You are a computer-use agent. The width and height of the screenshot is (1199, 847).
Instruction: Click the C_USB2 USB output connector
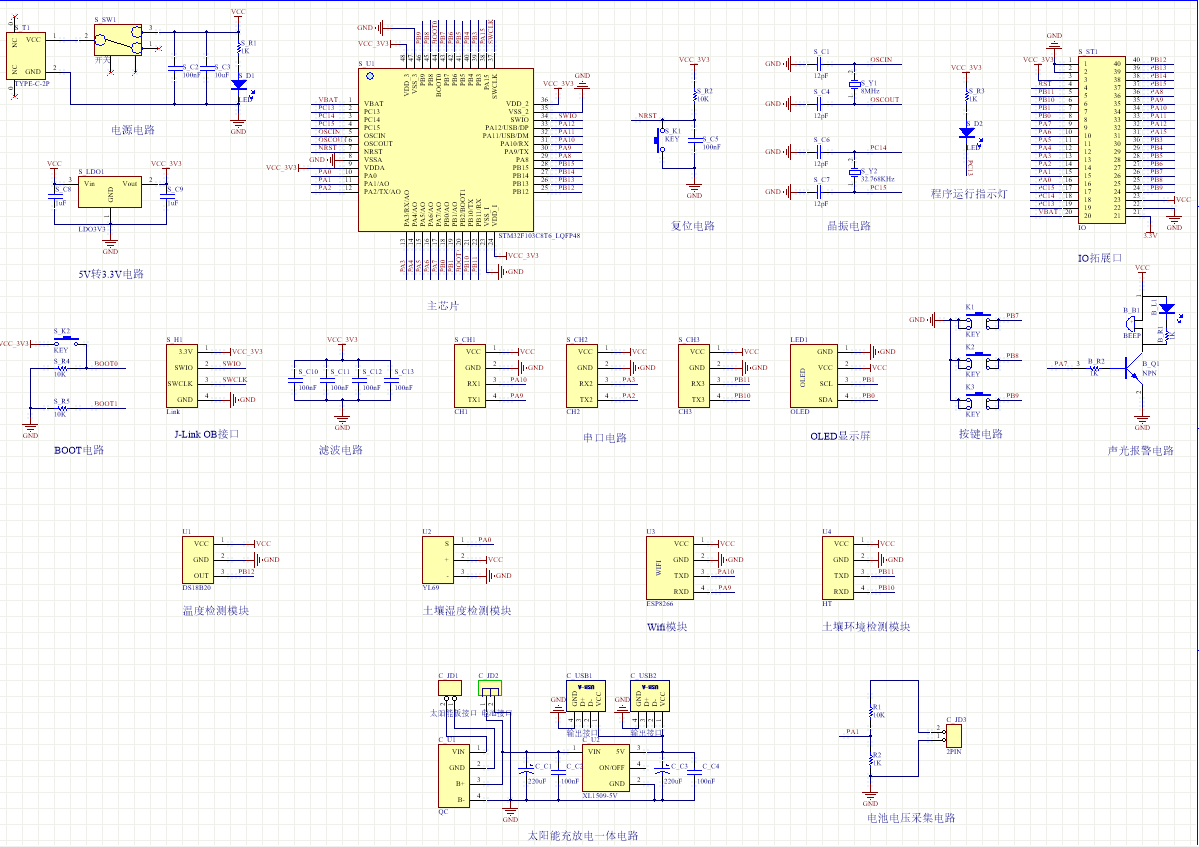point(650,696)
